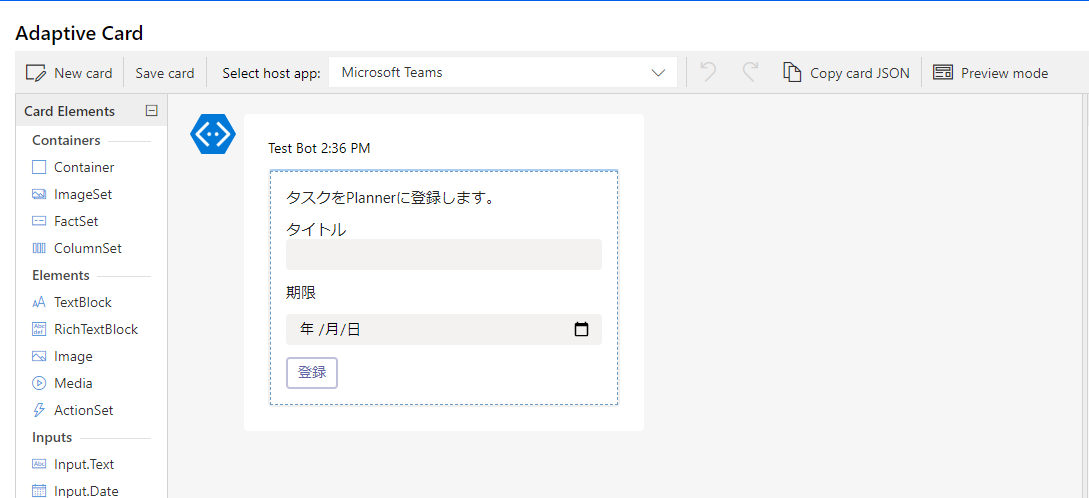Click the Save card button
1089x498 pixels.
pyautogui.click(x=165, y=73)
